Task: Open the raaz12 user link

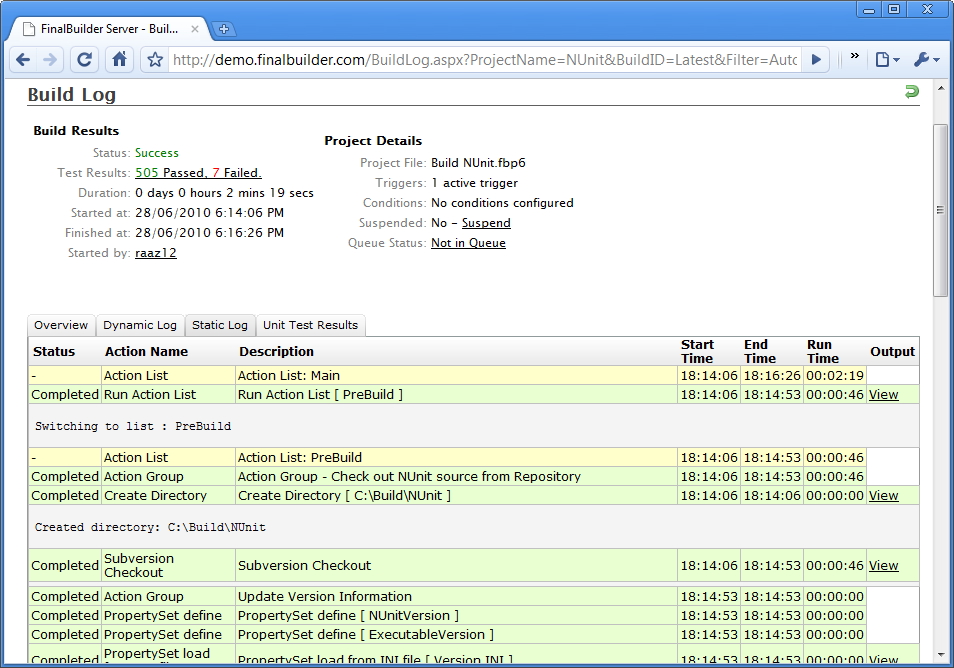Action: [x=156, y=253]
